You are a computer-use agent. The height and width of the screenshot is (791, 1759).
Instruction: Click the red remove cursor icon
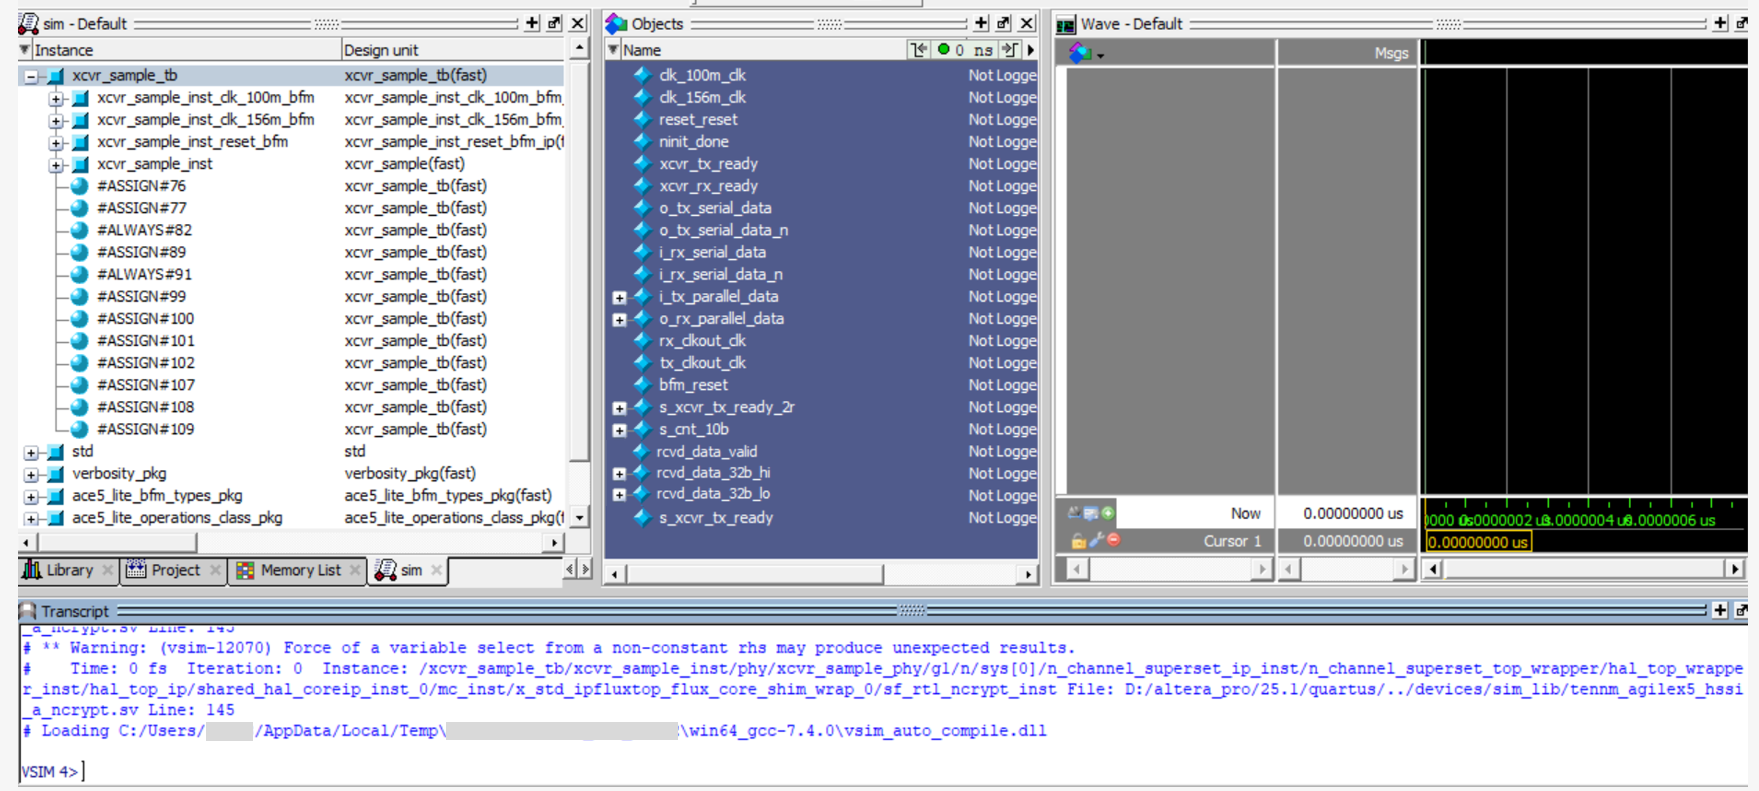pyautogui.click(x=1113, y=540)
